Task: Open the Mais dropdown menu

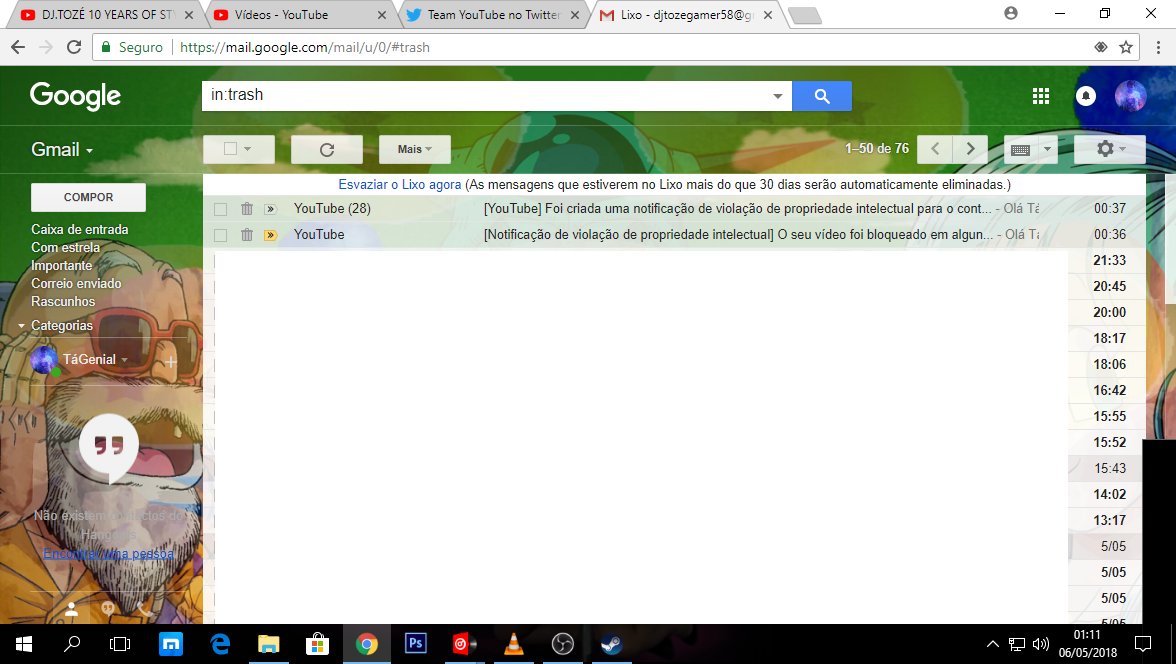Action: point(415,149)
